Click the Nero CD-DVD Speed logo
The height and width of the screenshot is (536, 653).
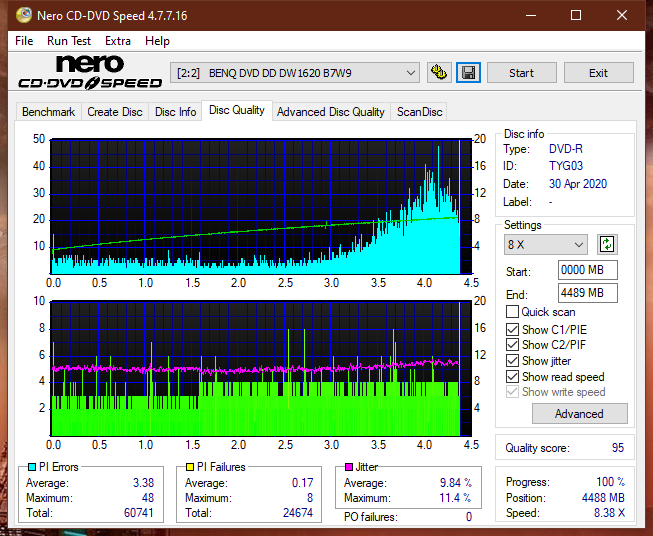click(x=90, y=72)
